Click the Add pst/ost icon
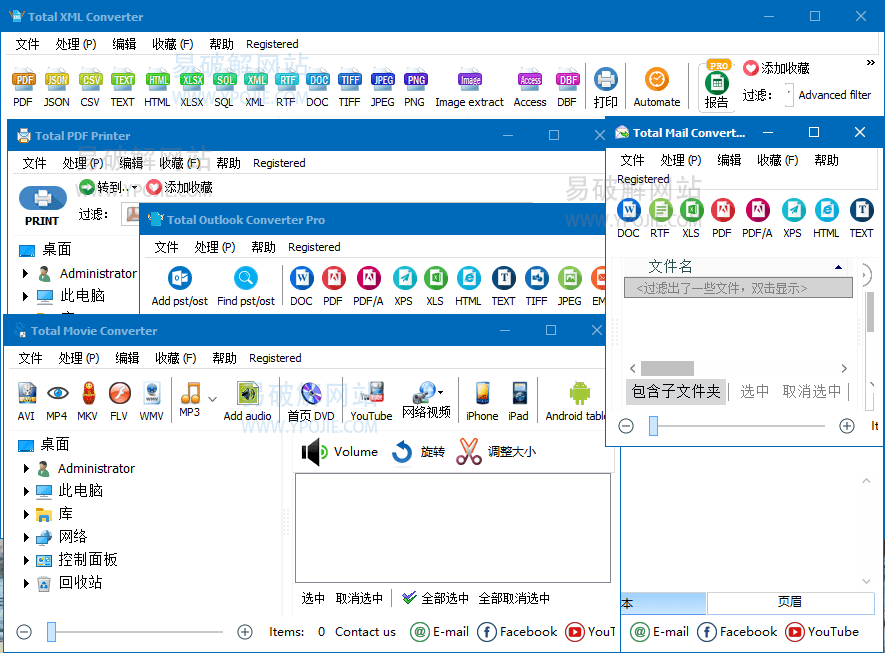 click(180, 279)
